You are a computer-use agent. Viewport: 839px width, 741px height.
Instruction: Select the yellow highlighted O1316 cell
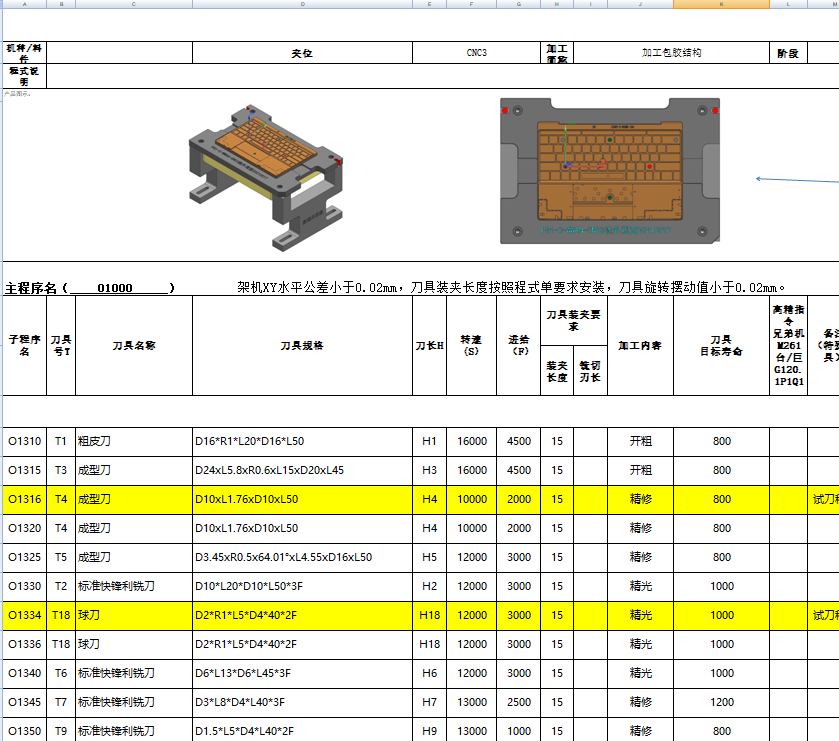click(x=25, y=498)
